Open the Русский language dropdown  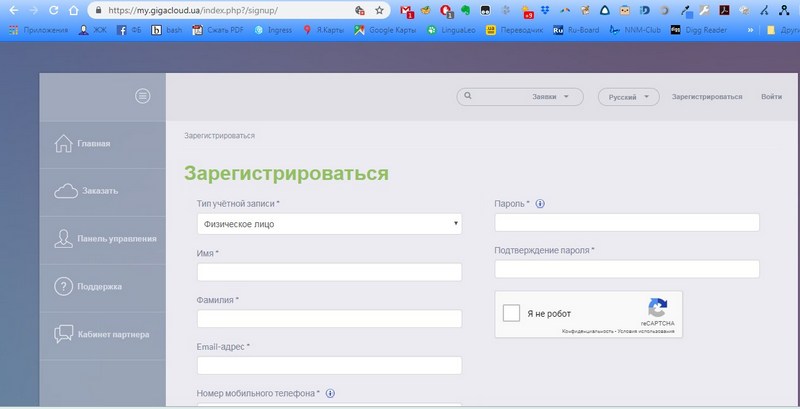pos(629,97)
